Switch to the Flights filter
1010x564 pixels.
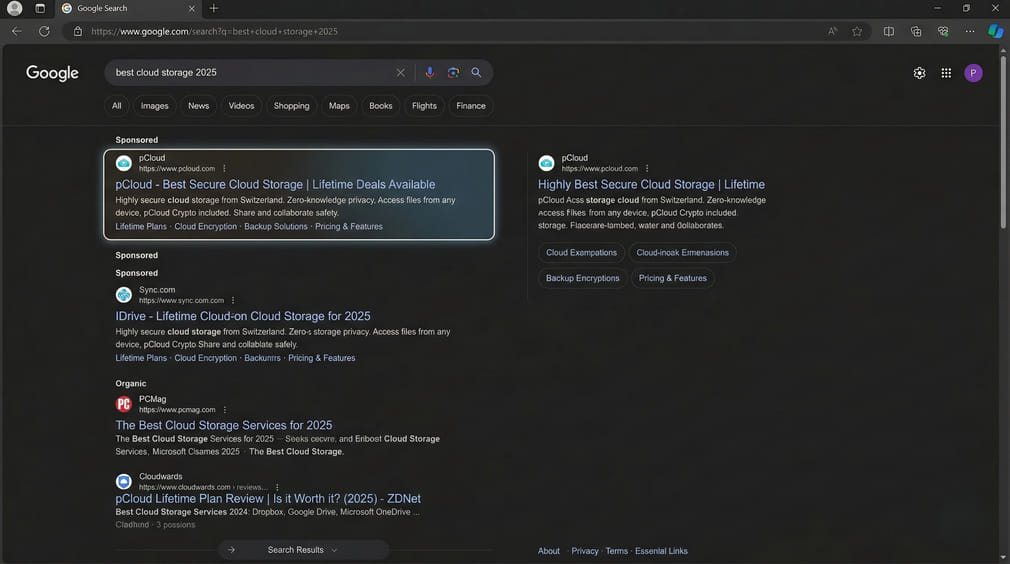click(x=424, y=106)
